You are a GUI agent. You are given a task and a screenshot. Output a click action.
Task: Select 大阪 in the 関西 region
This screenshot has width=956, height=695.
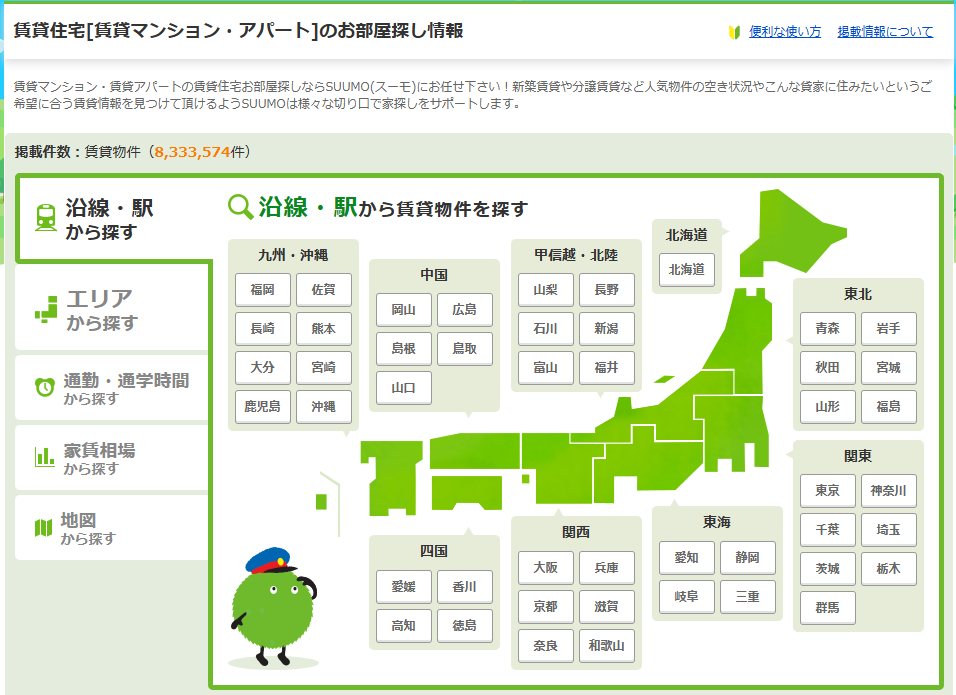546,568
